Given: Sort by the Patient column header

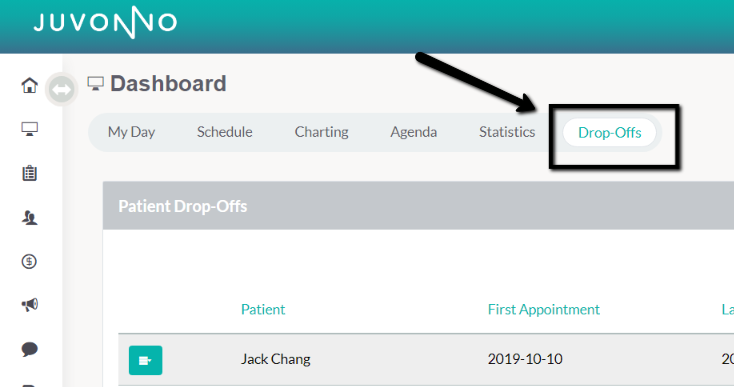Looking at the screenshot, I should (x=263, y=309).
